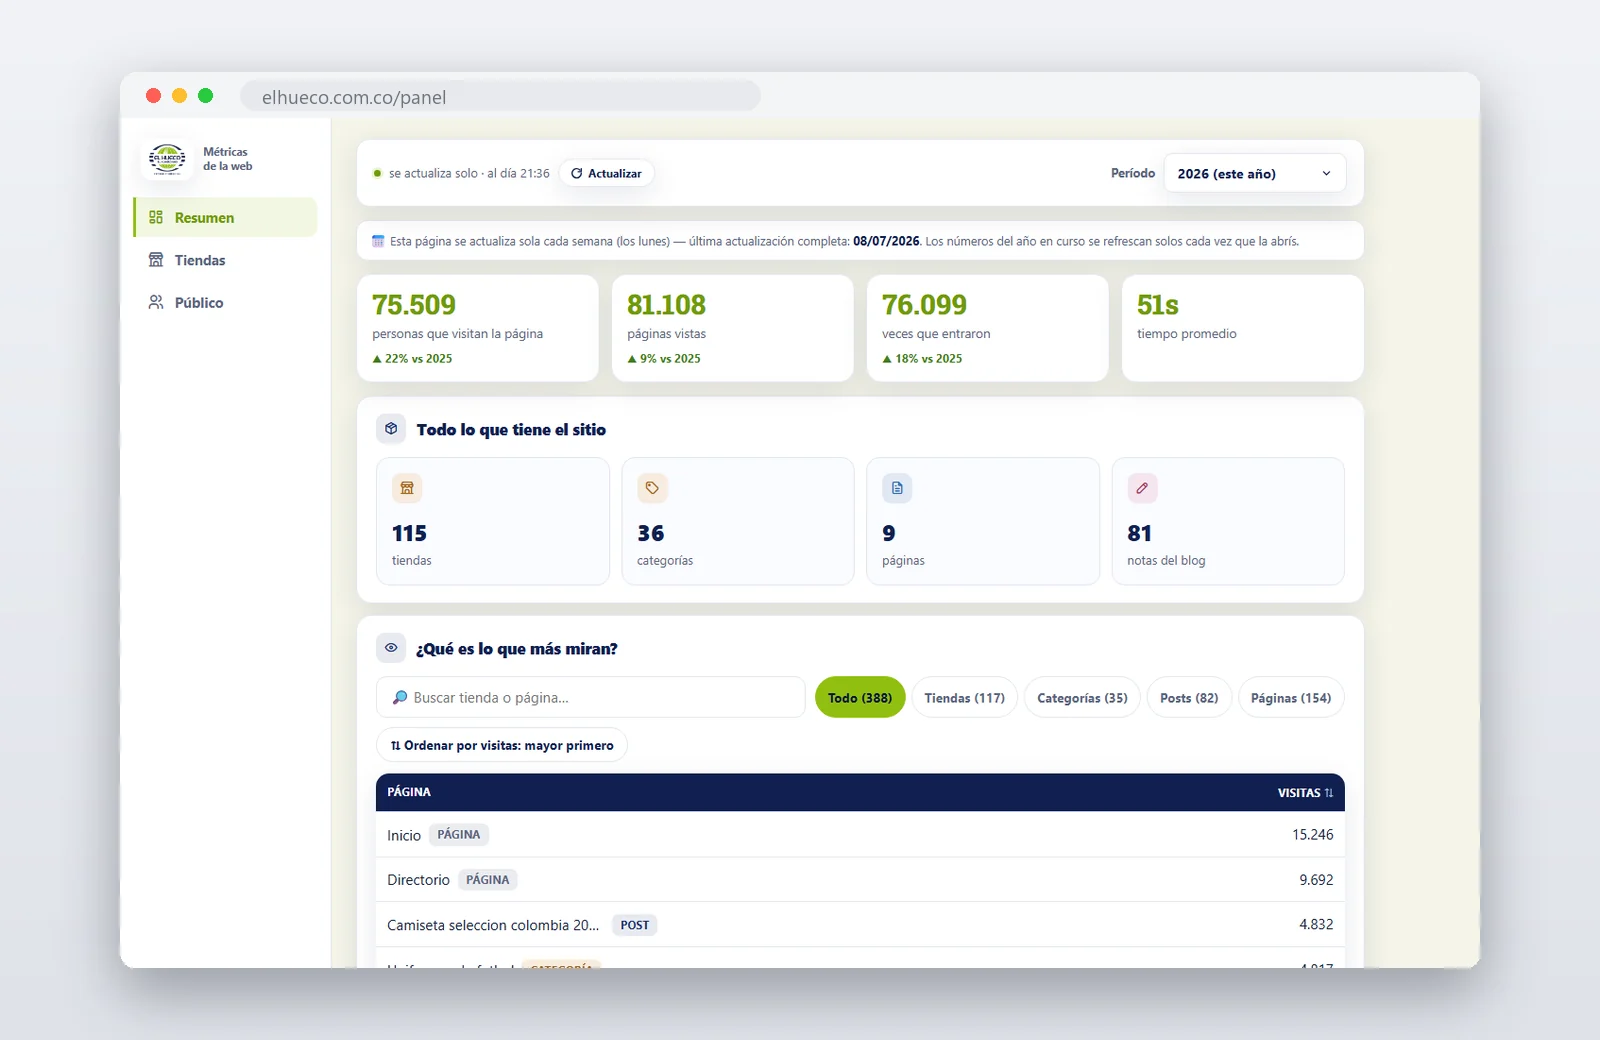Click the sort arrows in VISITAS column header
The height and width of the screenshot is (1040, 1600).
pos(1329,793)
